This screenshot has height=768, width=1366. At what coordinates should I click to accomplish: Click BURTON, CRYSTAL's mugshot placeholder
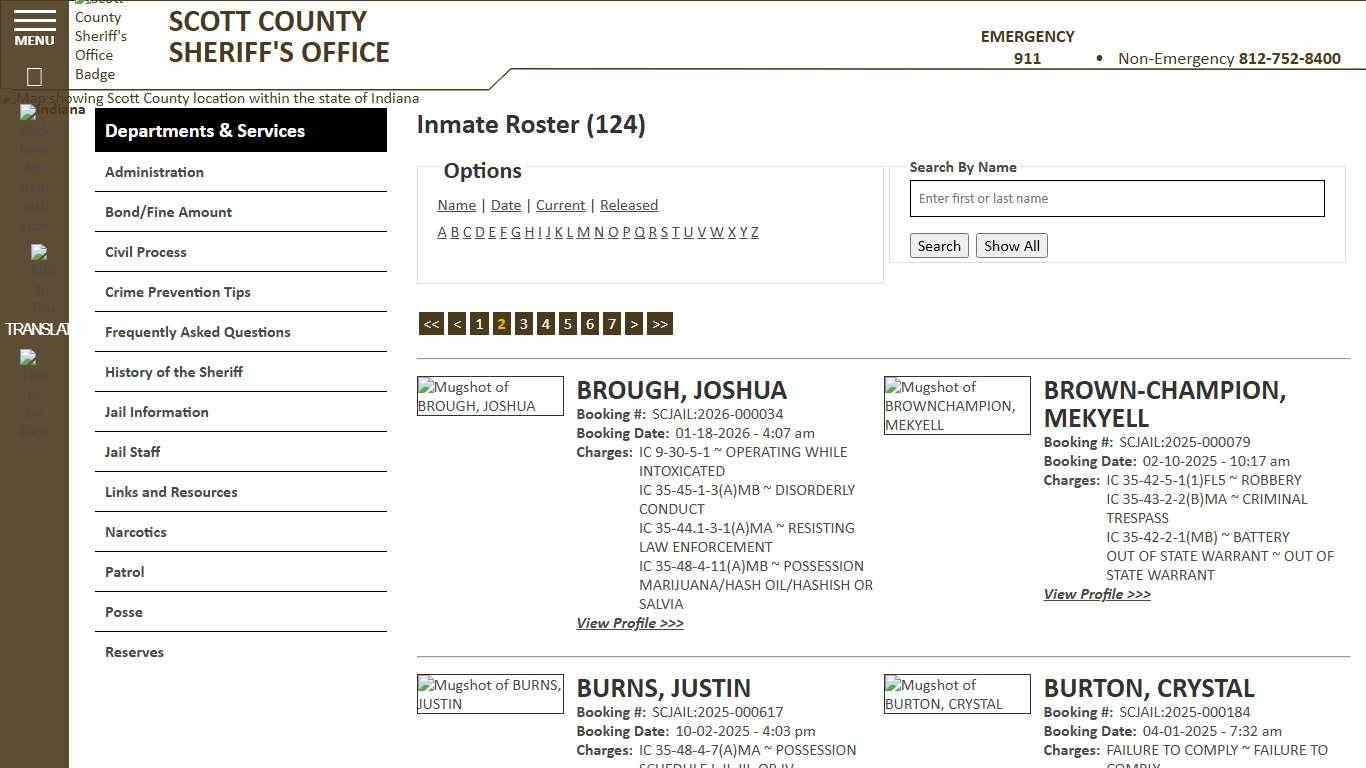click(956, 693)
